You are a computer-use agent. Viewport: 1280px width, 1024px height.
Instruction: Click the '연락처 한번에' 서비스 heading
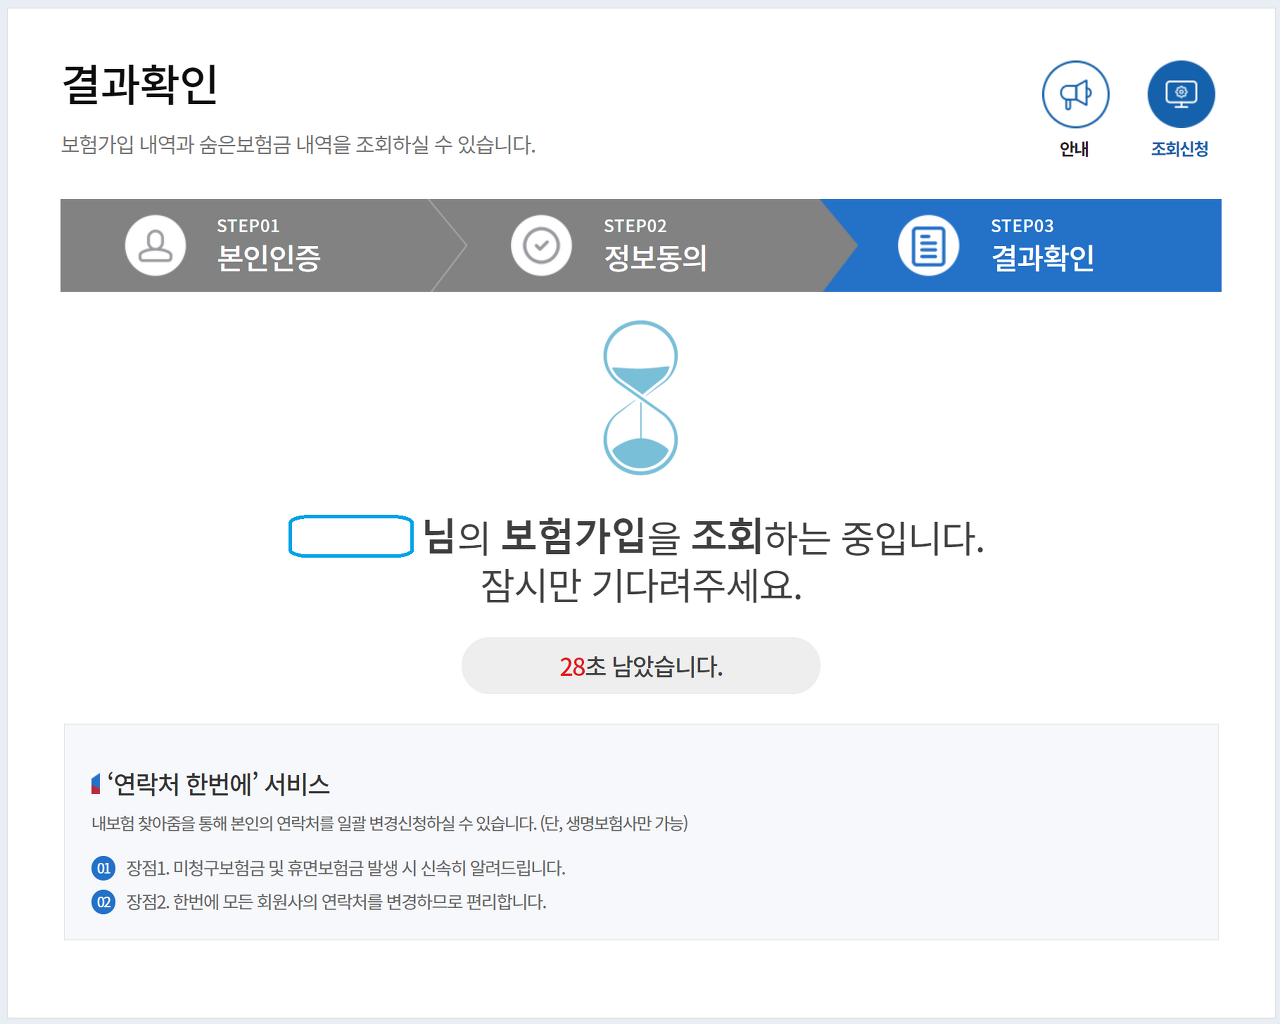click(218, 784)
